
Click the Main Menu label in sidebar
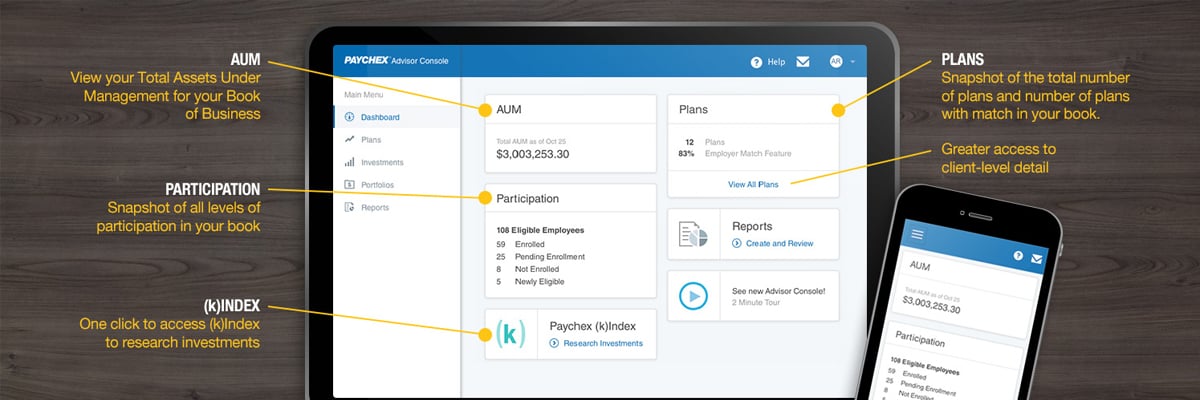[364, 95]
